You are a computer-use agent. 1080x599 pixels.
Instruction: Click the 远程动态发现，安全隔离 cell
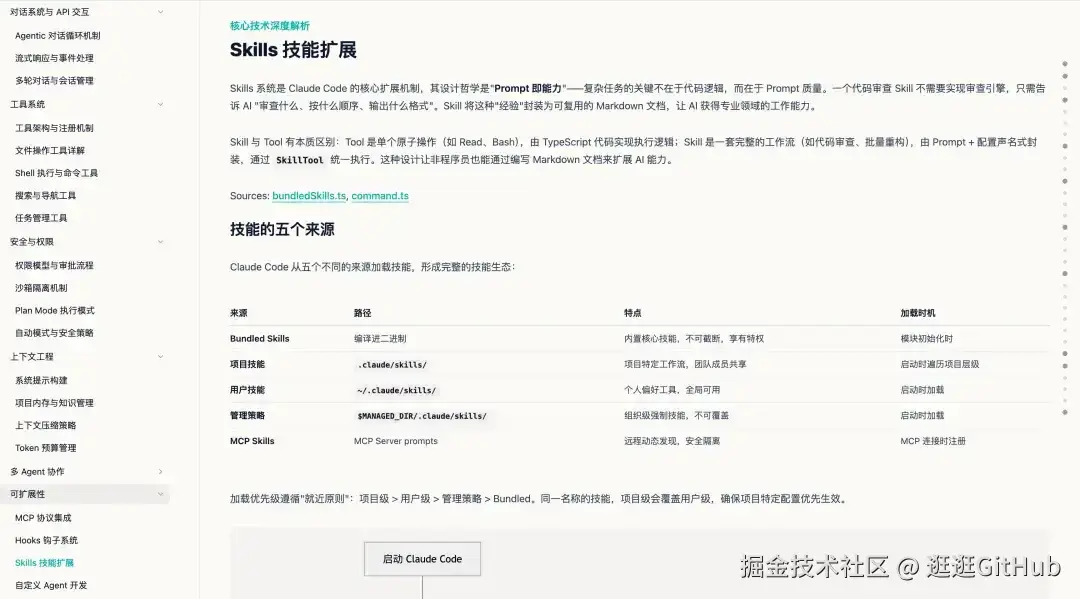click(x=672, y=441)
